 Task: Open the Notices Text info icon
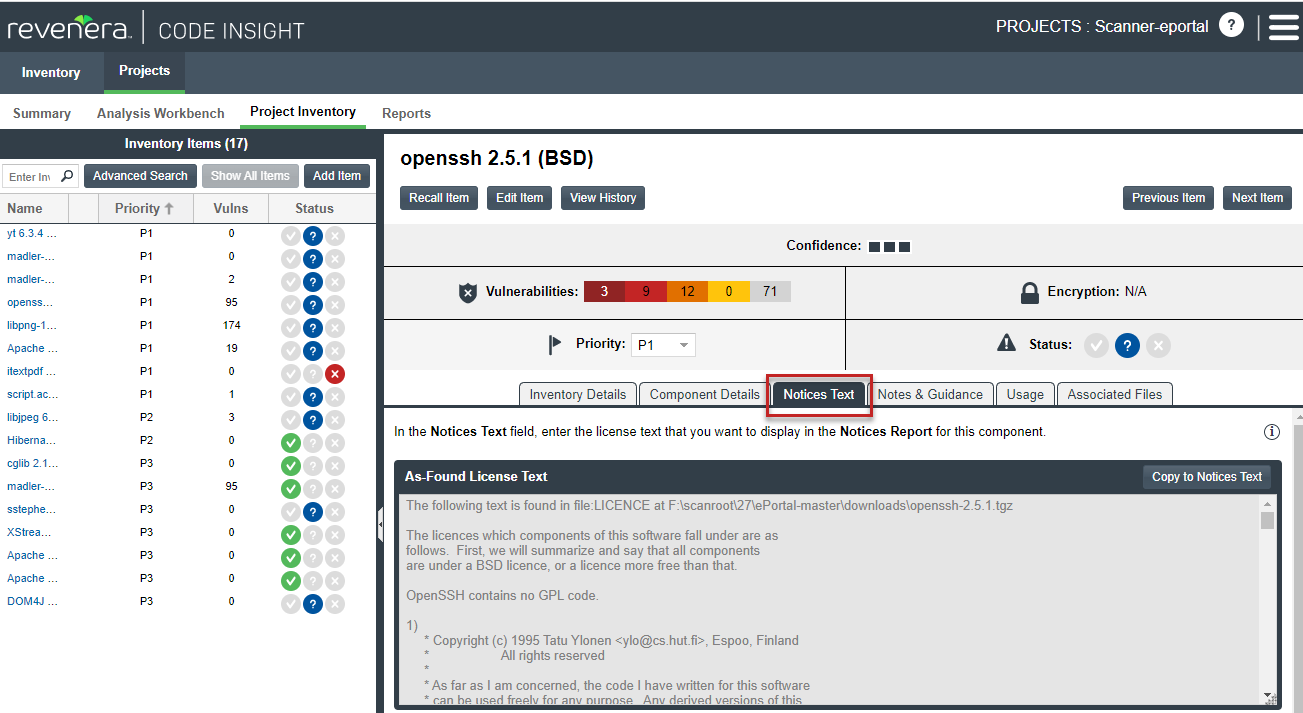coord(1272,432)
